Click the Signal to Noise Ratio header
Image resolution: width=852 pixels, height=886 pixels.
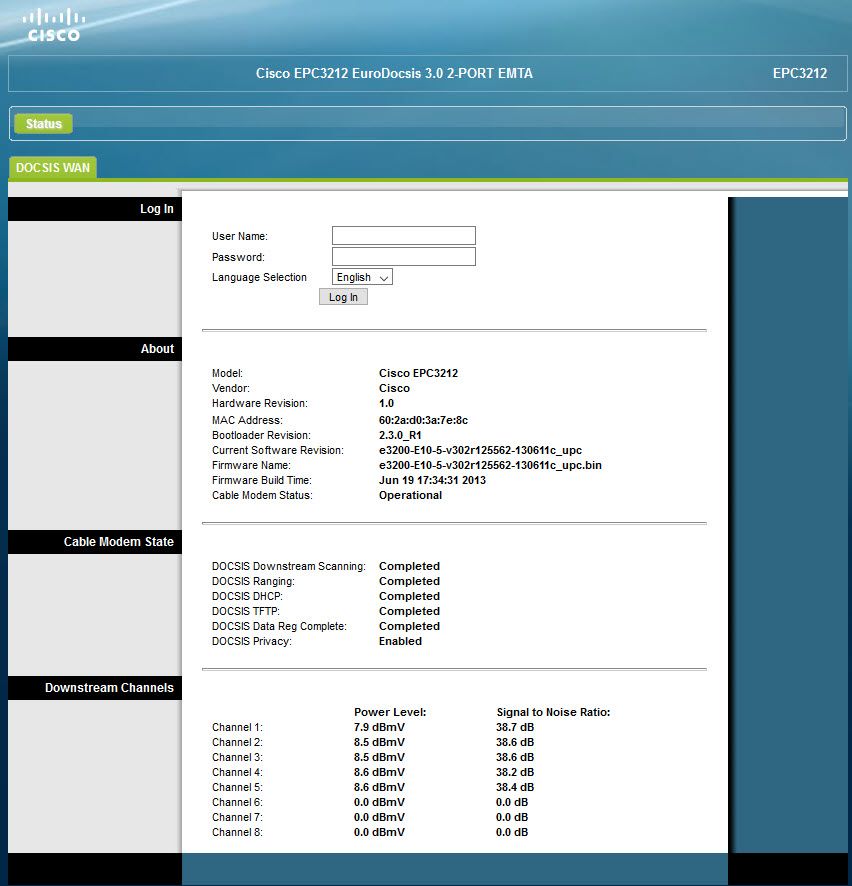(x=553, y=712)
